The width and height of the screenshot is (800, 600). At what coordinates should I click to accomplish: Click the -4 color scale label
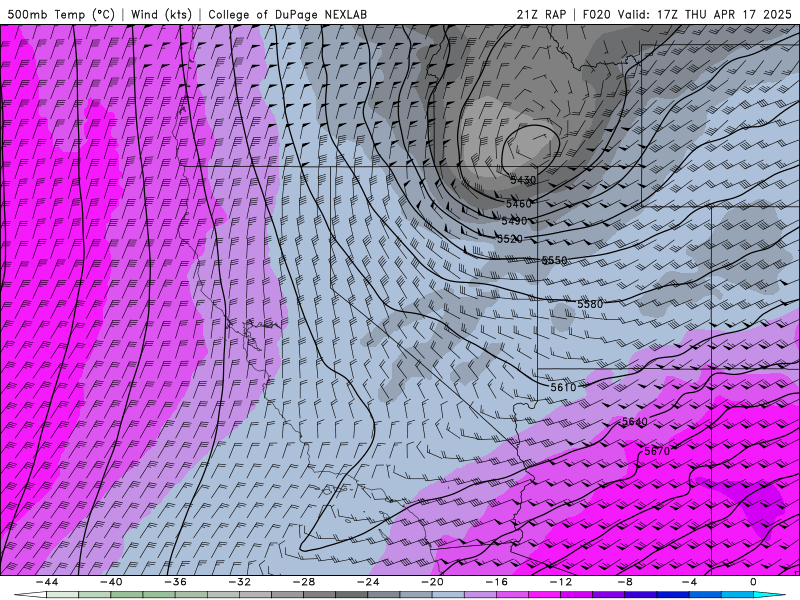tap(690, 582)
